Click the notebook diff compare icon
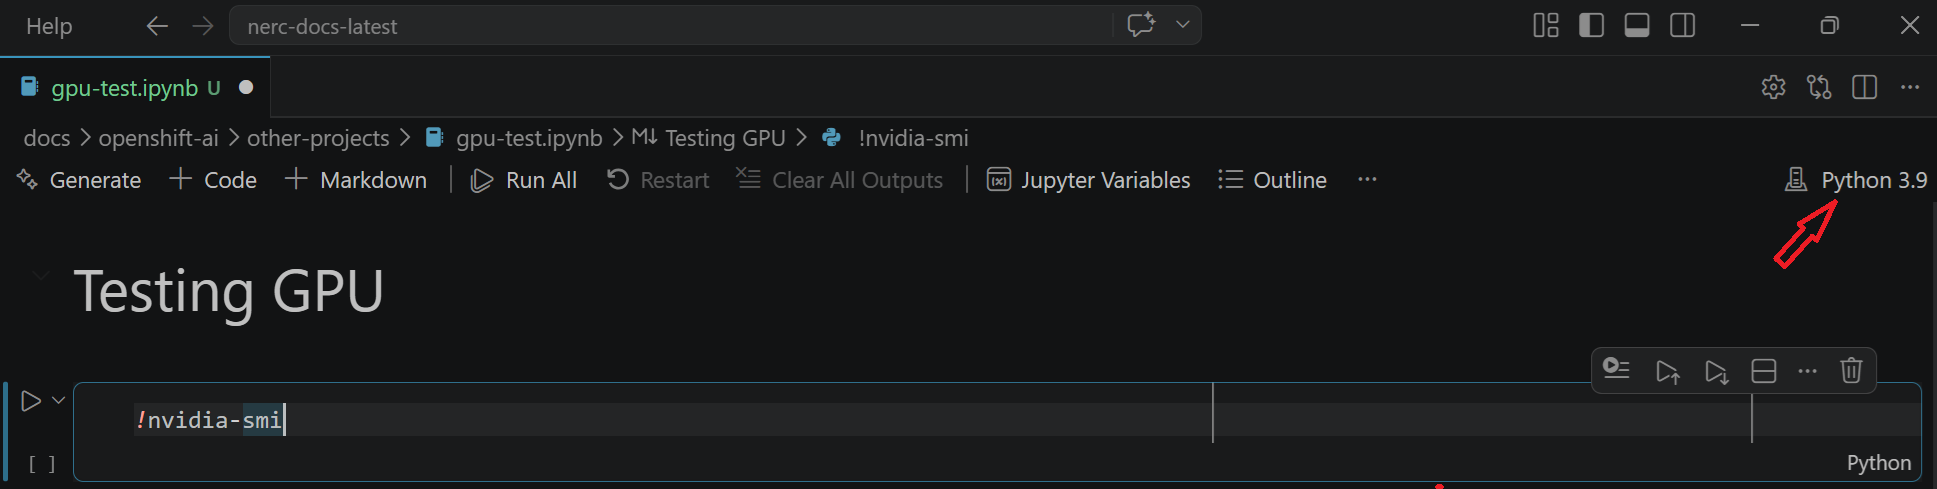Screen dimensions: 1937x489 1819,88
